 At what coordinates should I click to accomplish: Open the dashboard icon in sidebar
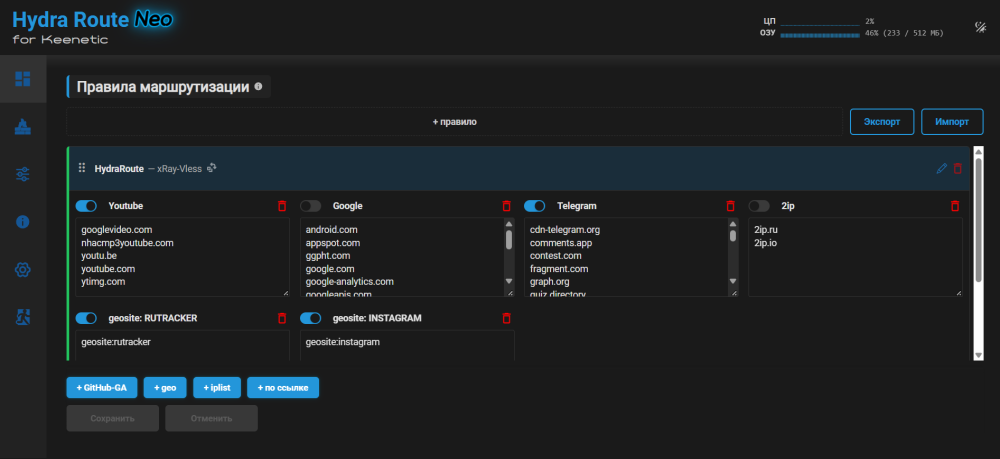[x=23, y=79]
